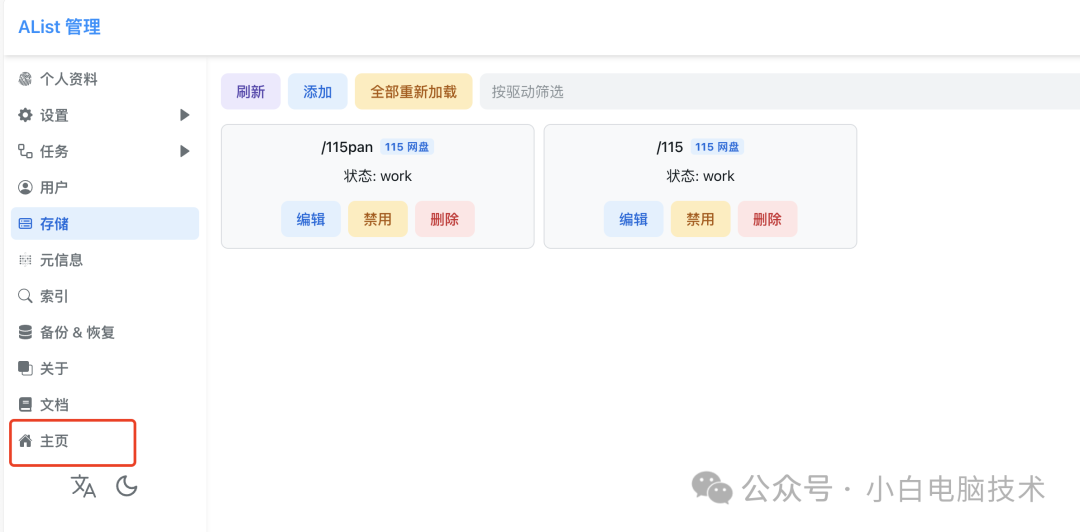Toggle dark mode with moon icon
This screenshot has width=1080, height=532.
pos(127,487)
